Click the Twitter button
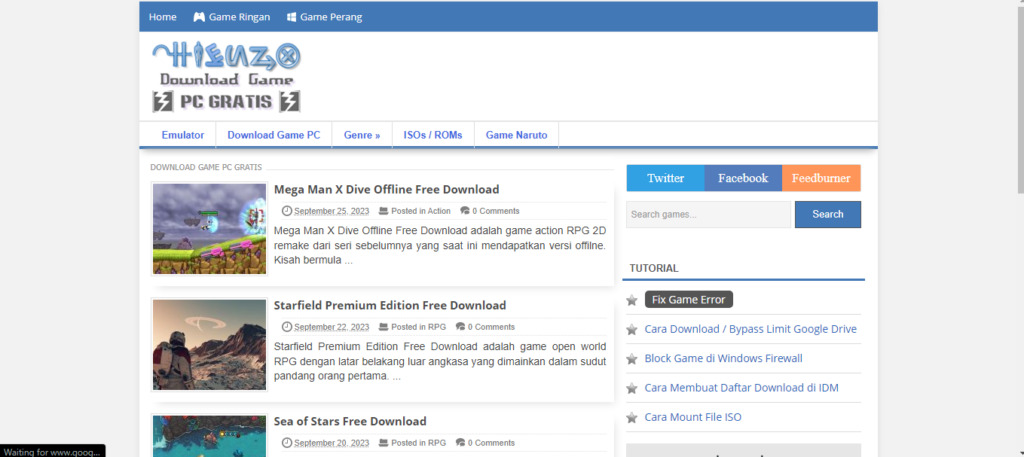1024x457 pixels. coord(665,178)
